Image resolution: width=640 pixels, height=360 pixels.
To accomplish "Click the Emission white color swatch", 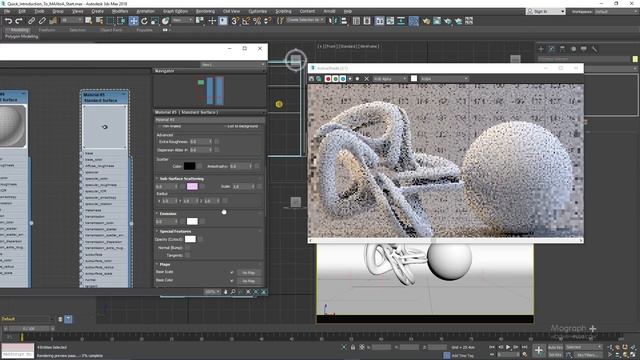I will coord(192,221).
